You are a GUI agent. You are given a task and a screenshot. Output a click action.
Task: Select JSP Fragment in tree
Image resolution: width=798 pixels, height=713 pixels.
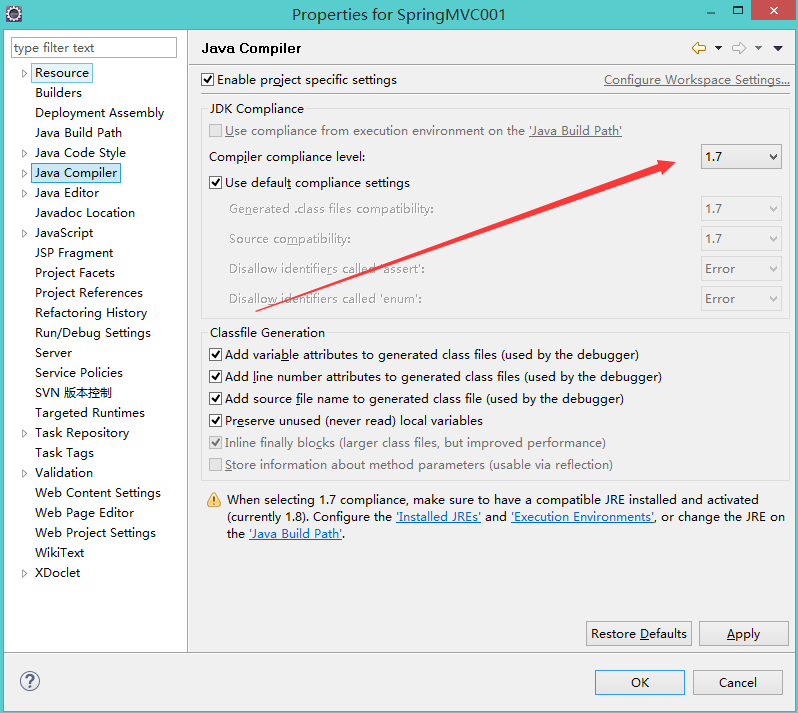74,253
